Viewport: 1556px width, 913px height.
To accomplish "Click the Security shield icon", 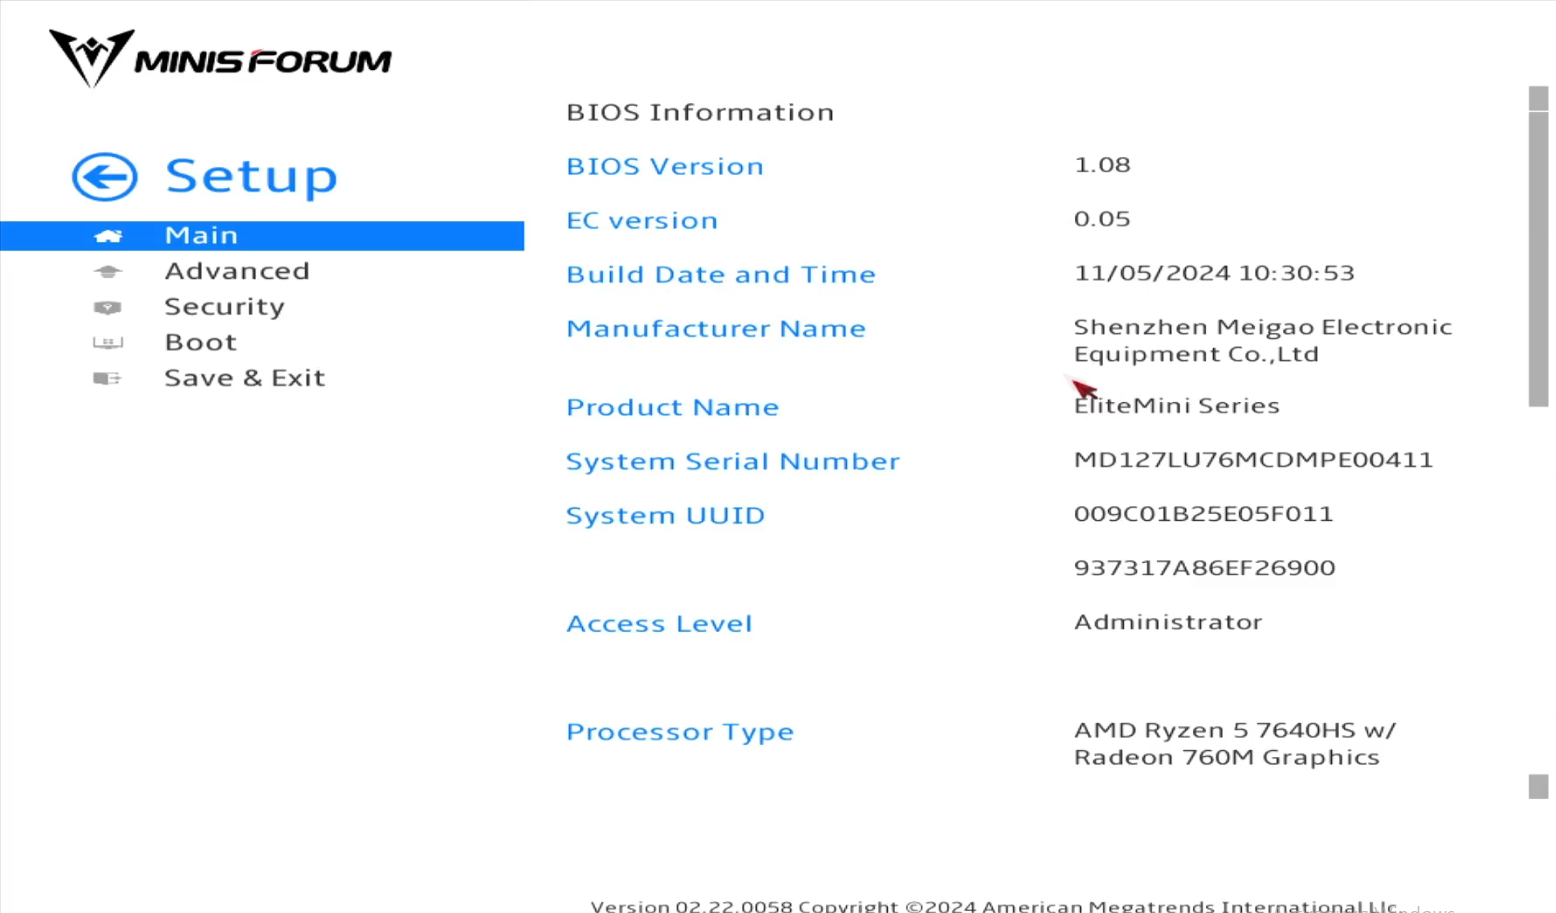I will [x=108, y=308].
